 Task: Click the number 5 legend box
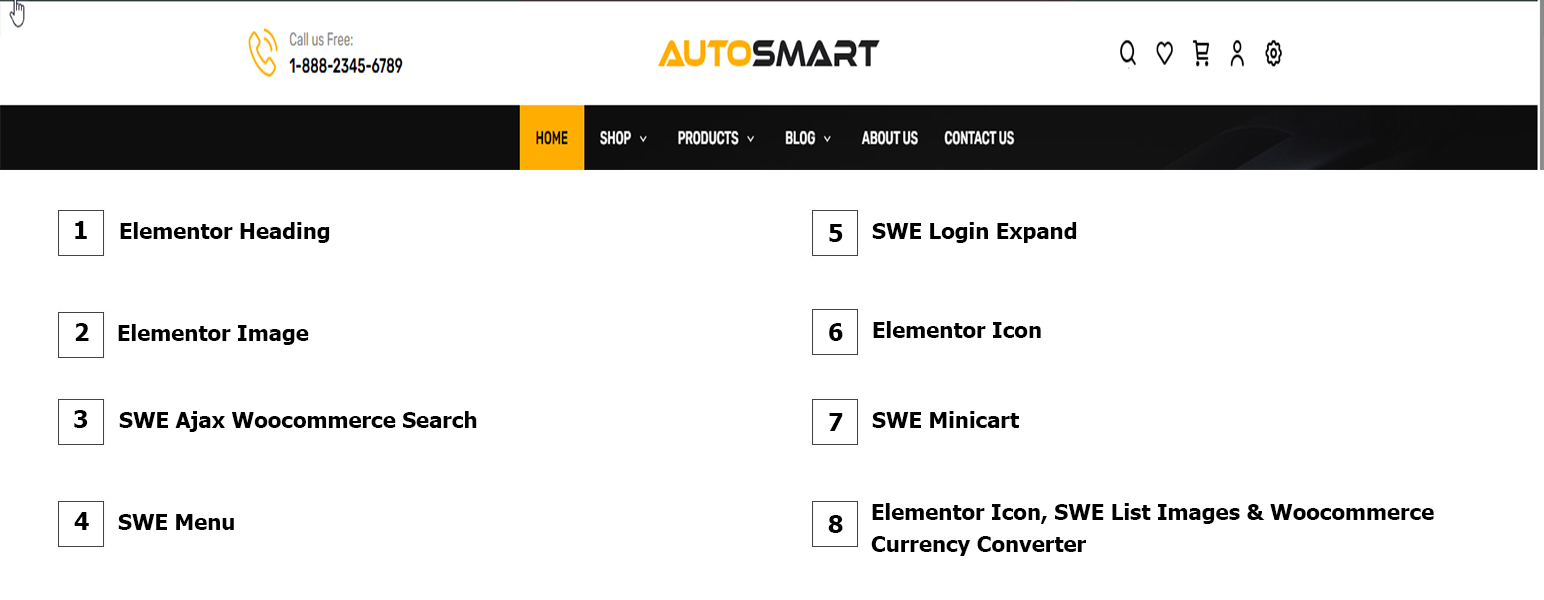tap(835, 233)
